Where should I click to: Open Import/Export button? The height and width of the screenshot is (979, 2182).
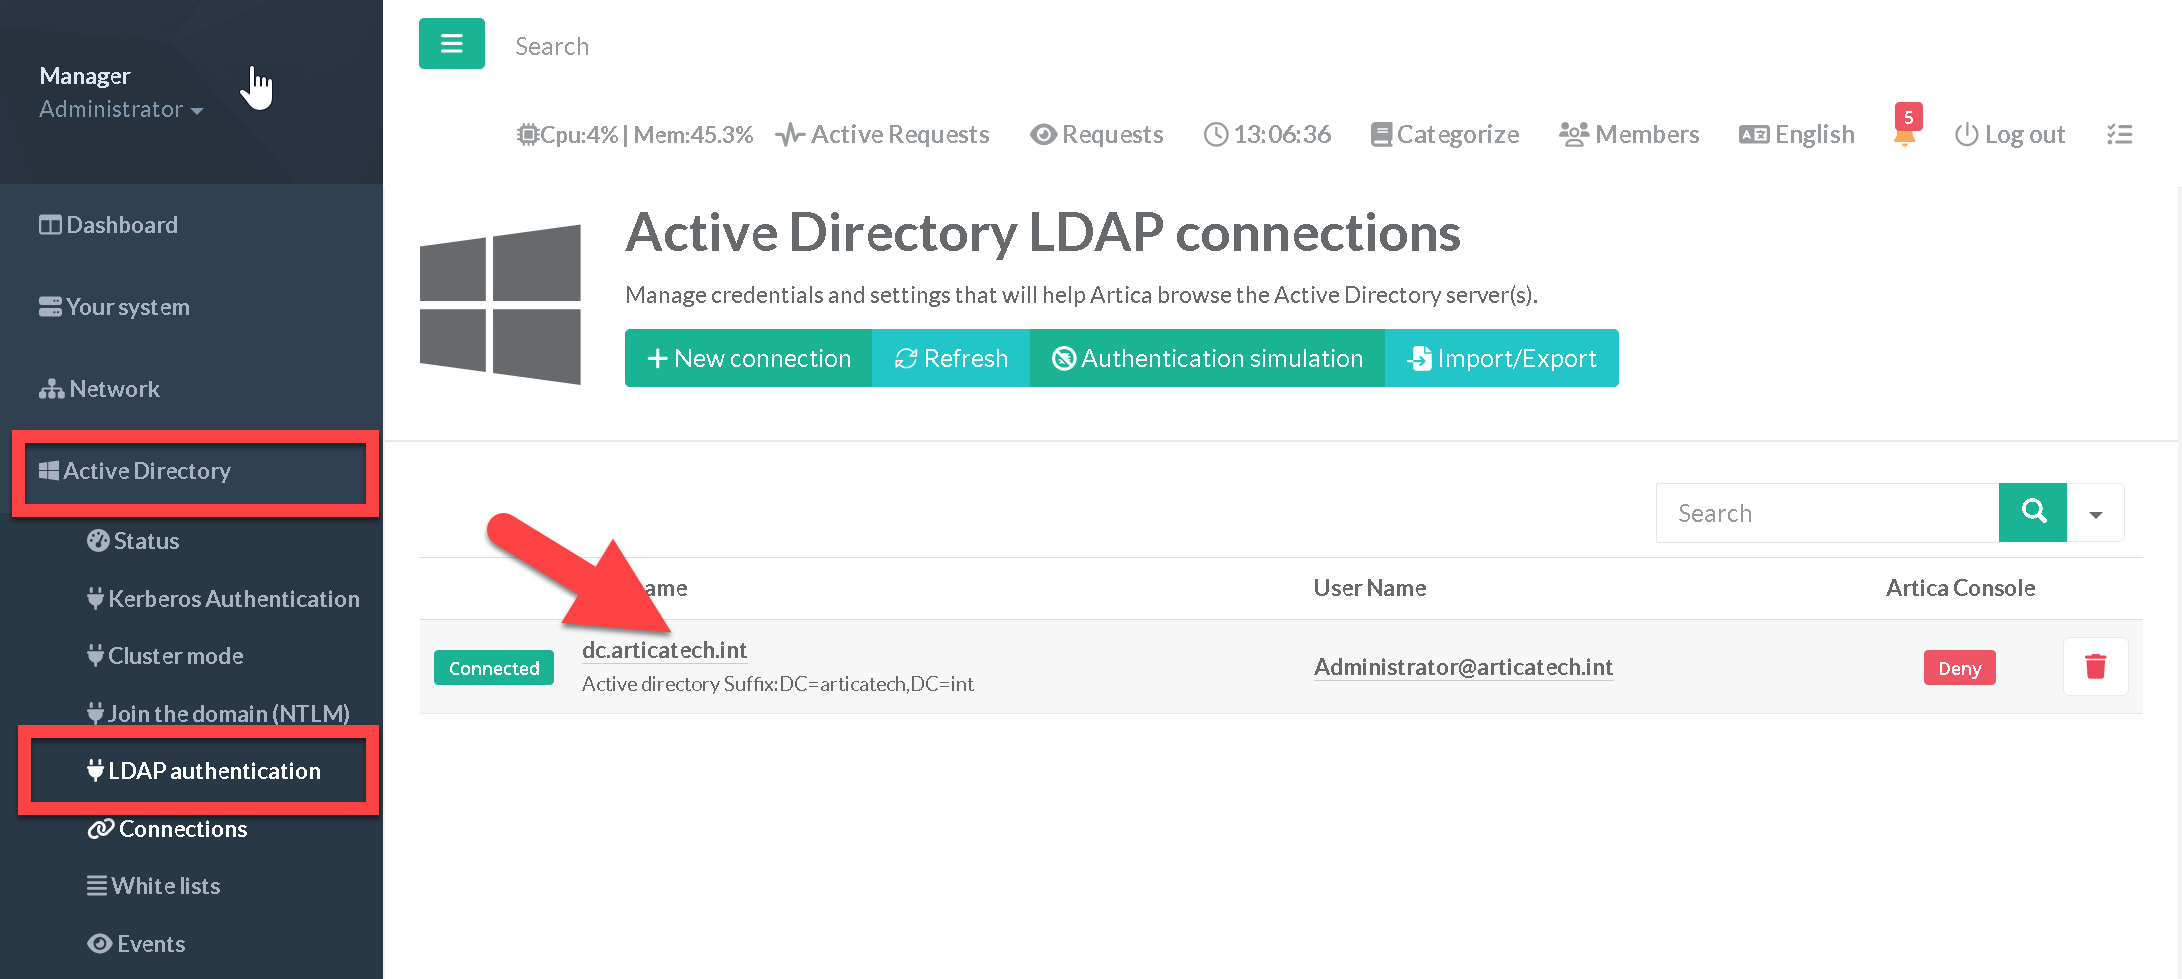coord(1501,358)
